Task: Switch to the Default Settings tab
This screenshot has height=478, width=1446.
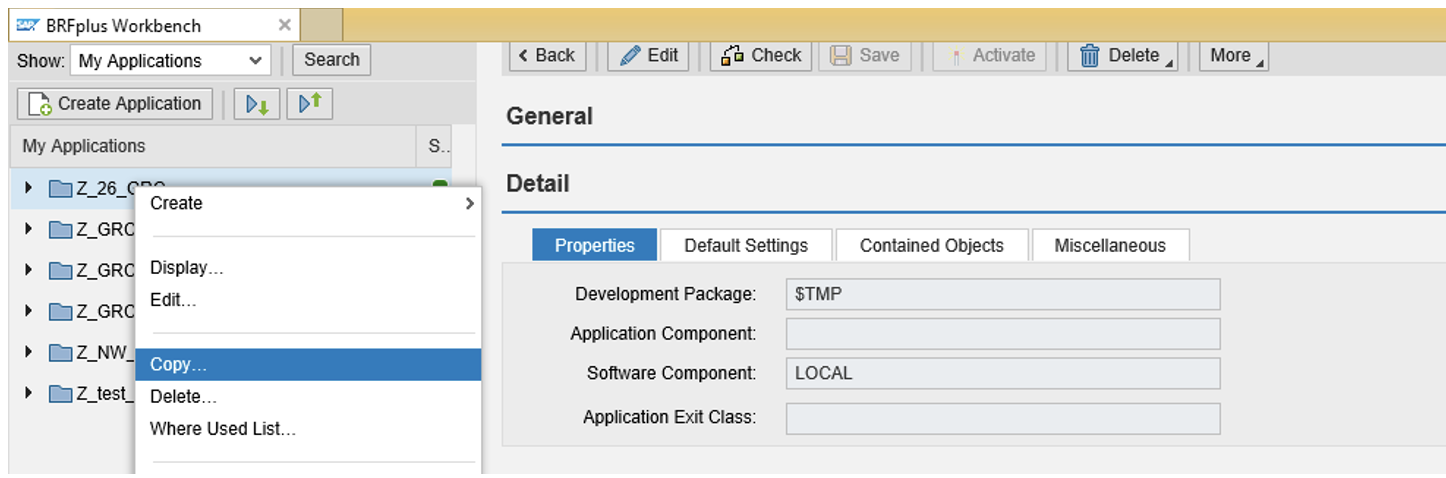Action: point(746,245)
